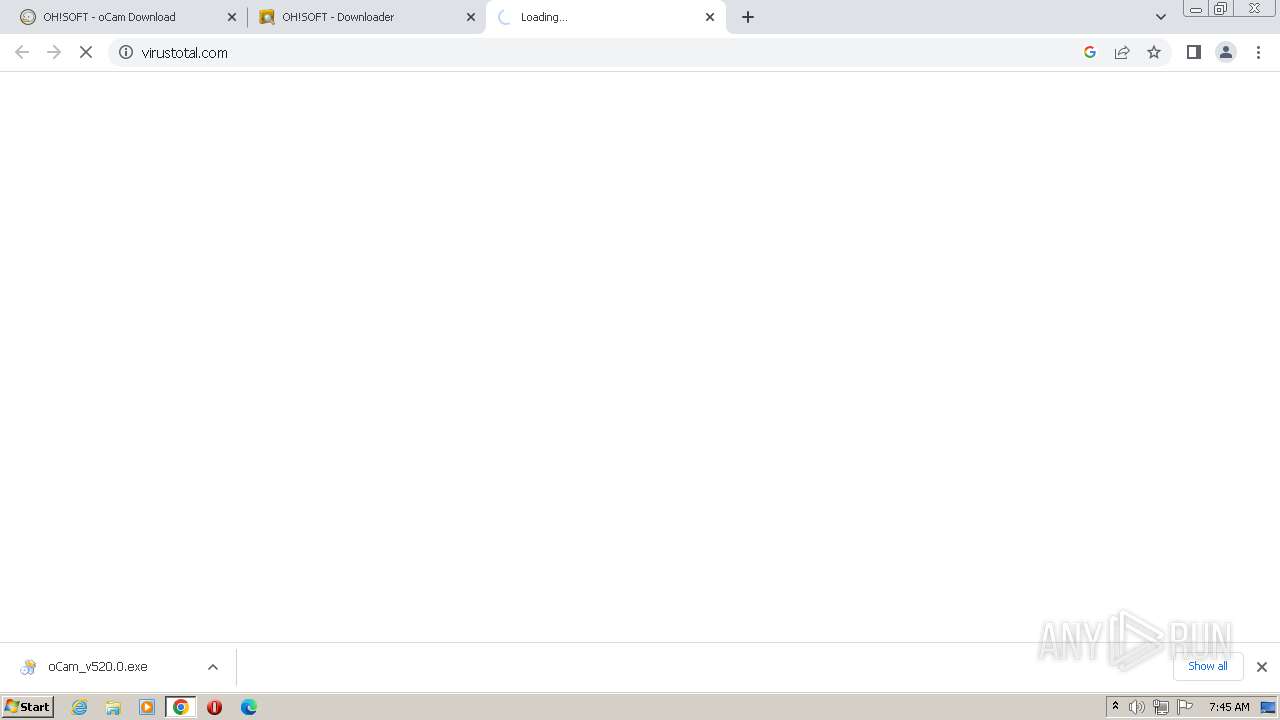This screenshot has width=1280, height=720.
Task: Launch Microsoft Edge from taskbar
Action: (249, 707)
